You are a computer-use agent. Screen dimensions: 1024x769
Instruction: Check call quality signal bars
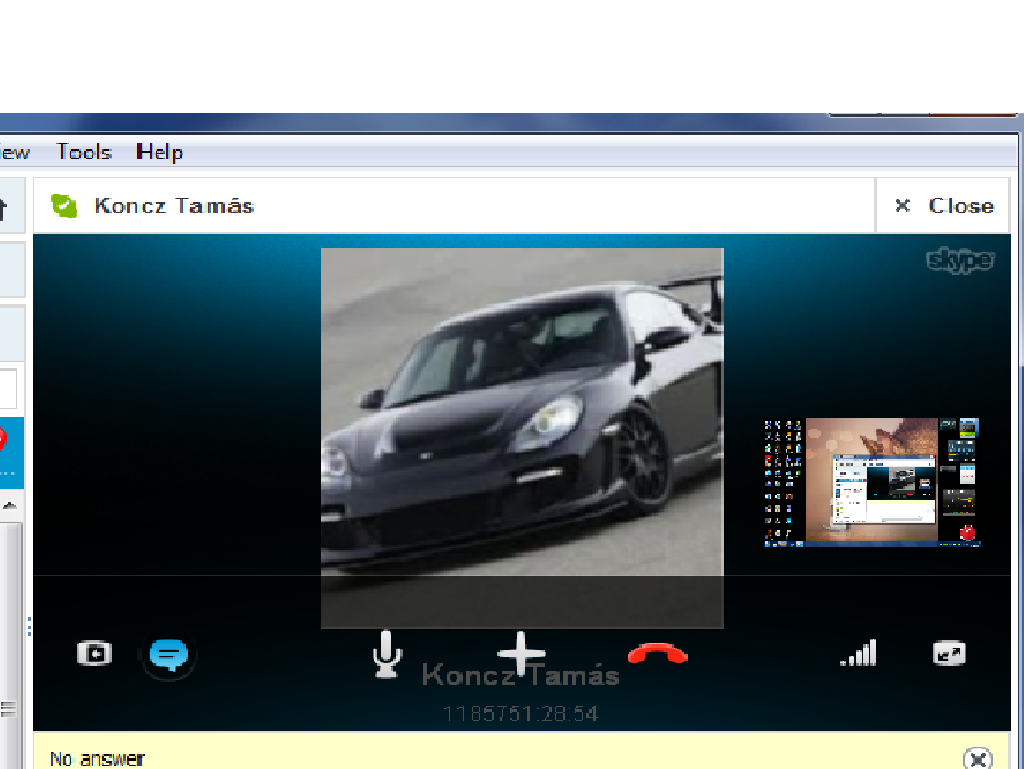pyautogui.click(x=858, y=654)
